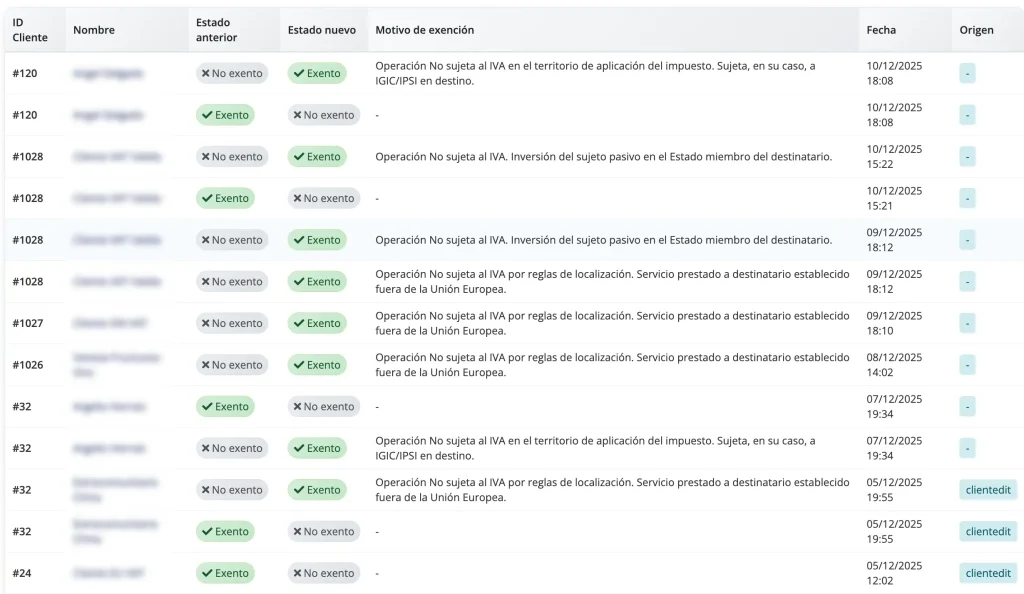Viewport: 1024px width, 594px height.
Task: Click the Motivo de exención column header
Action: (x=424, y=30)
